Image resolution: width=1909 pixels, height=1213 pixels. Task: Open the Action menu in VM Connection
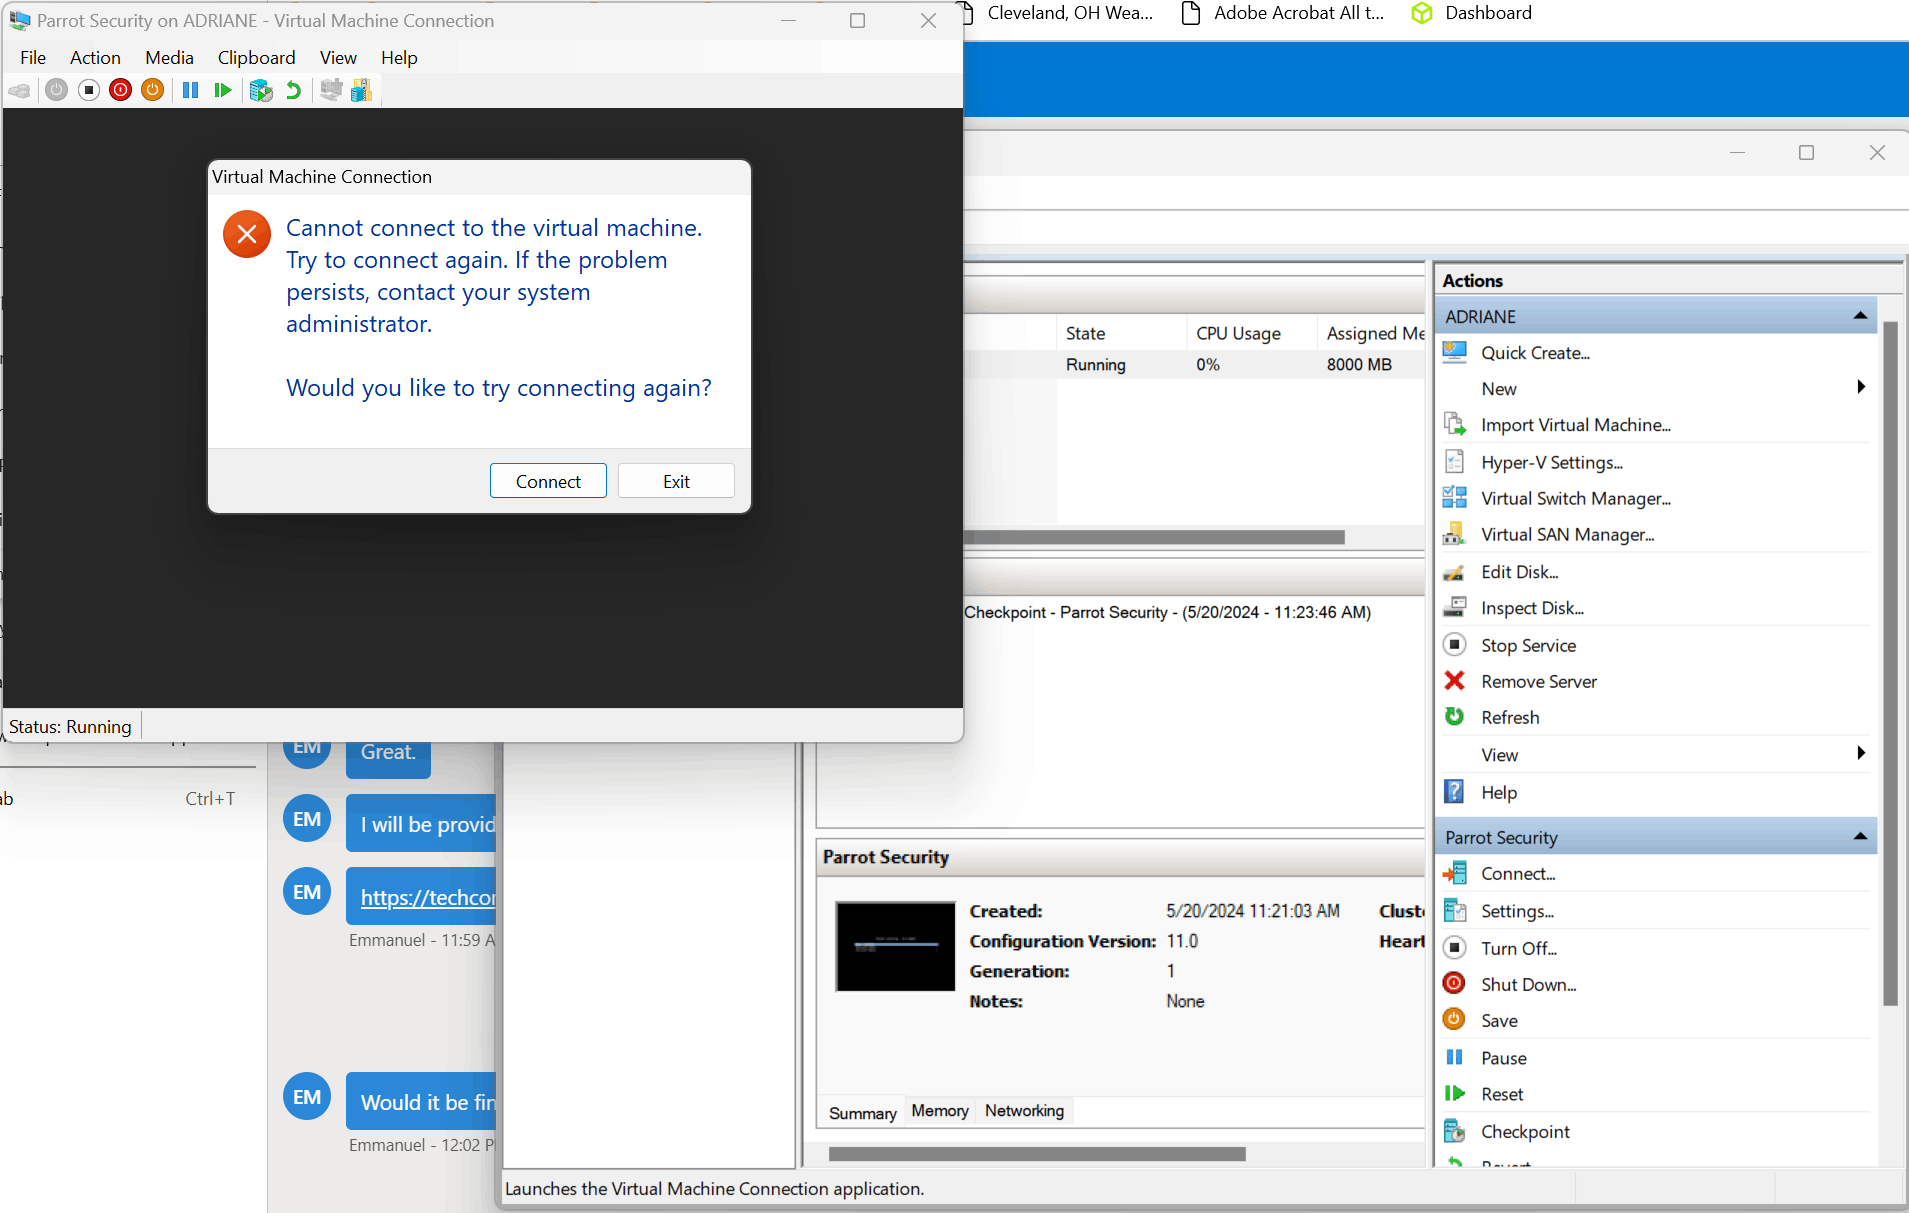coord(95,58)
